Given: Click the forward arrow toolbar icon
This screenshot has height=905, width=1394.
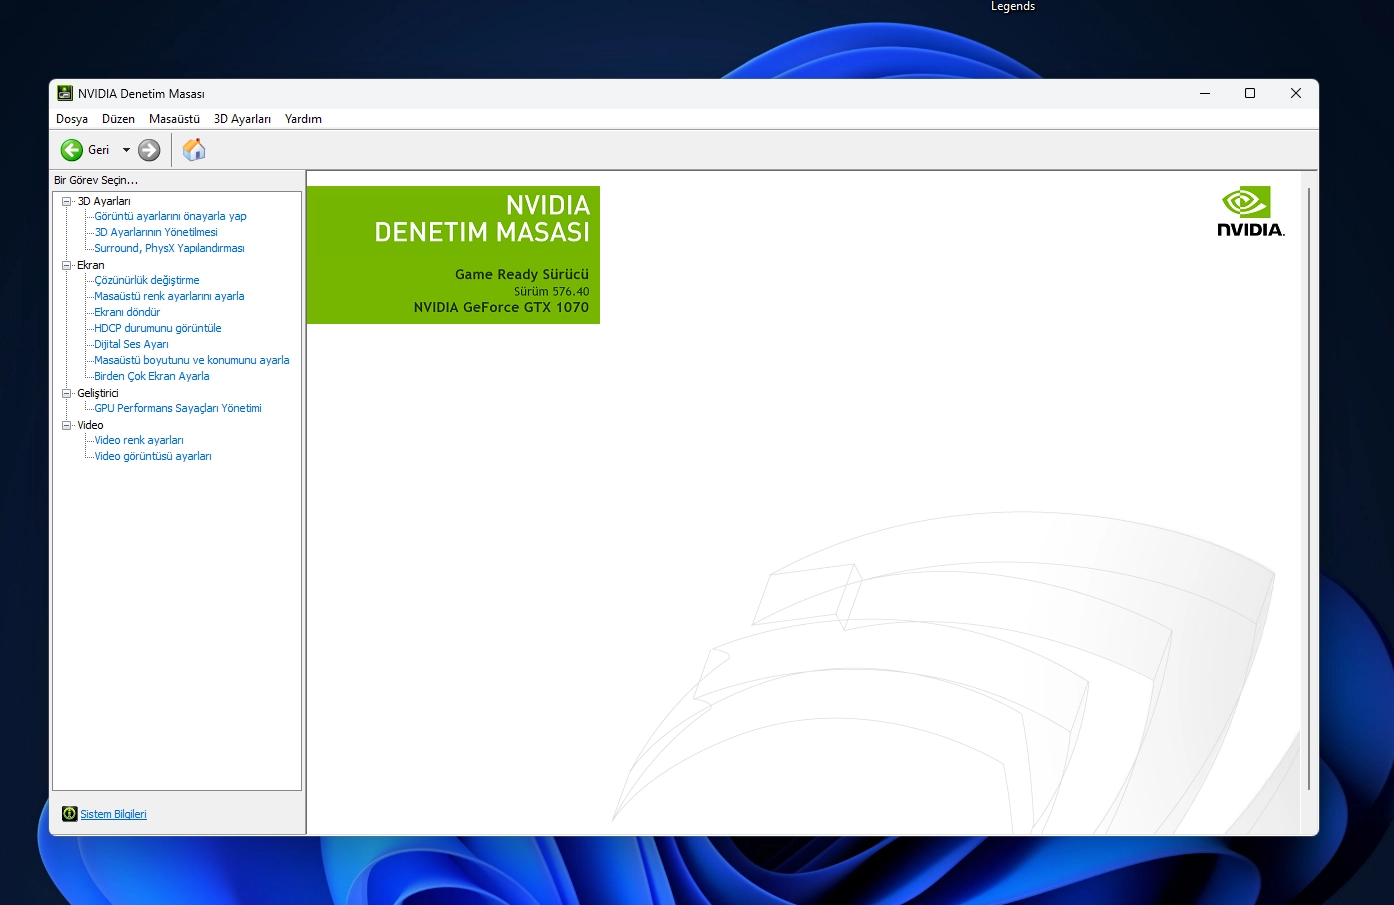Looking at the screenshot, I should [149, 150].
